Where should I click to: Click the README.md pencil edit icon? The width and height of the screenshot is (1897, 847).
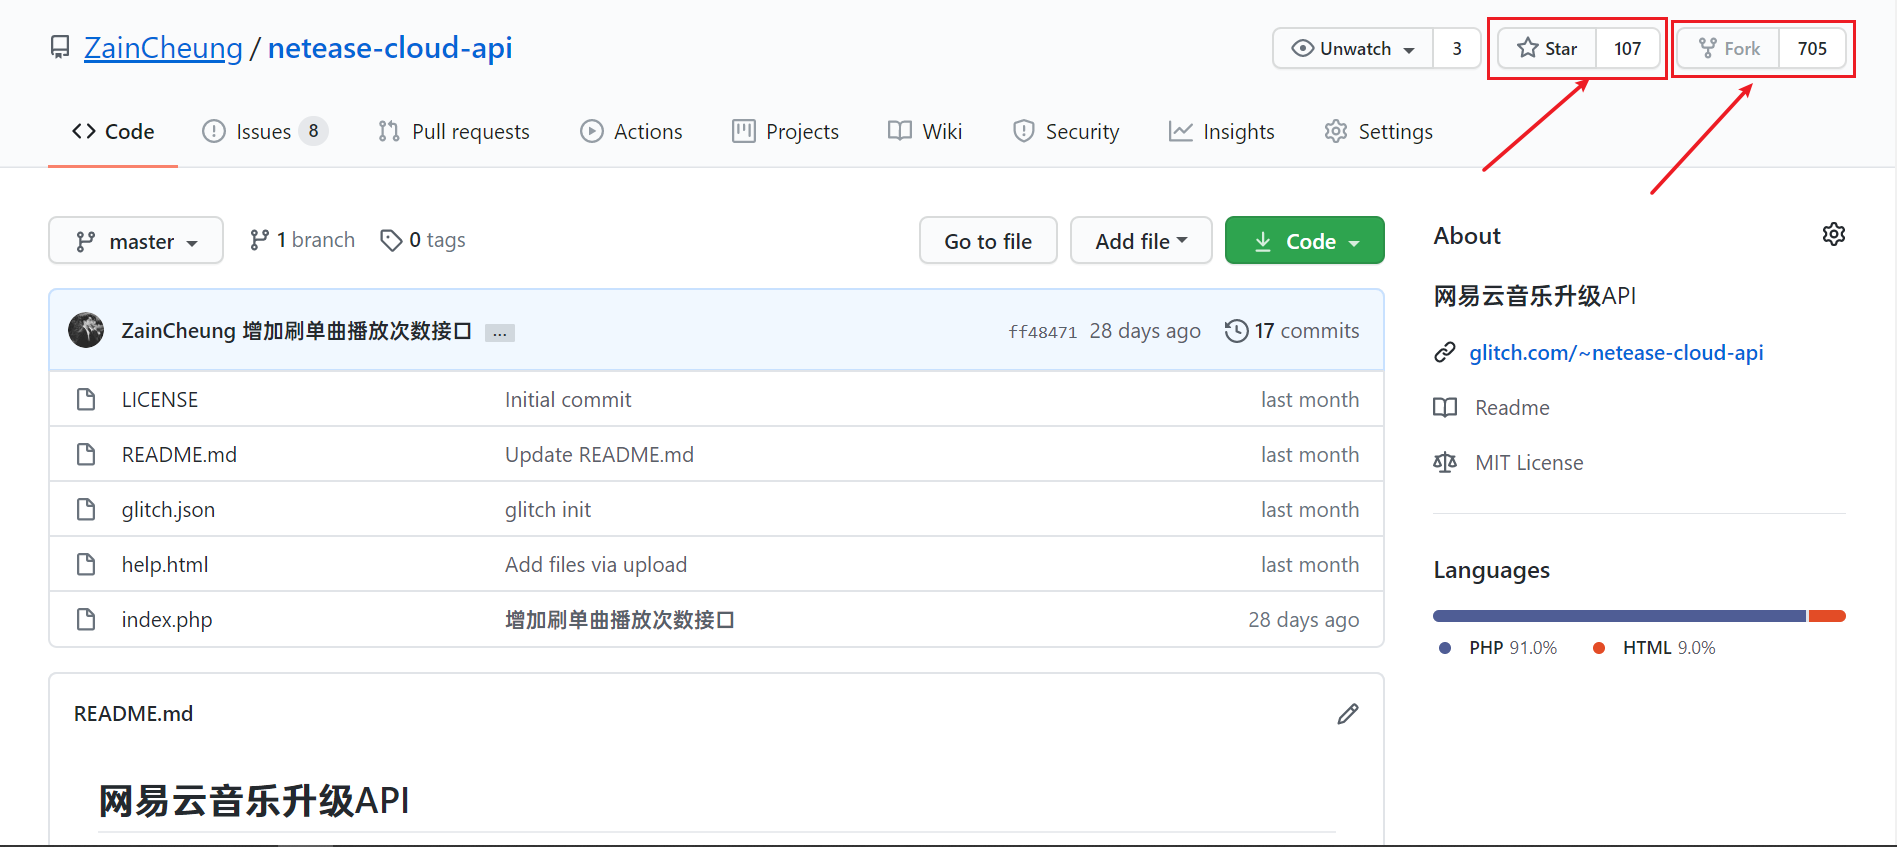pyautogui.click(x=1347, y=714)
